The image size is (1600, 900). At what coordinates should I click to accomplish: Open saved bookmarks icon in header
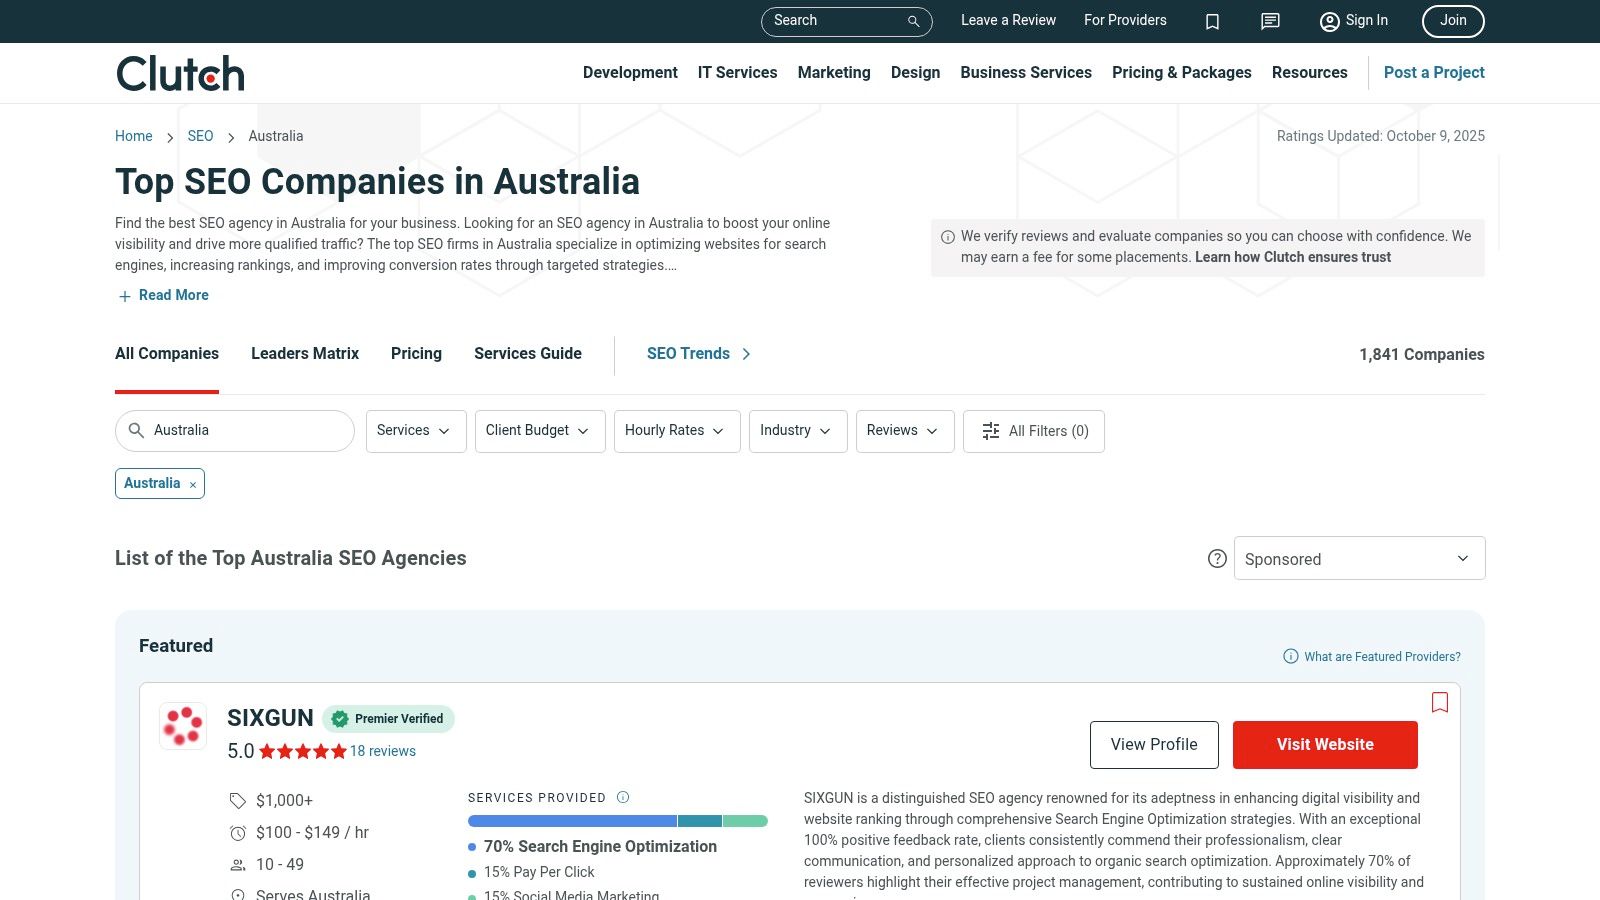point(1212,21)
